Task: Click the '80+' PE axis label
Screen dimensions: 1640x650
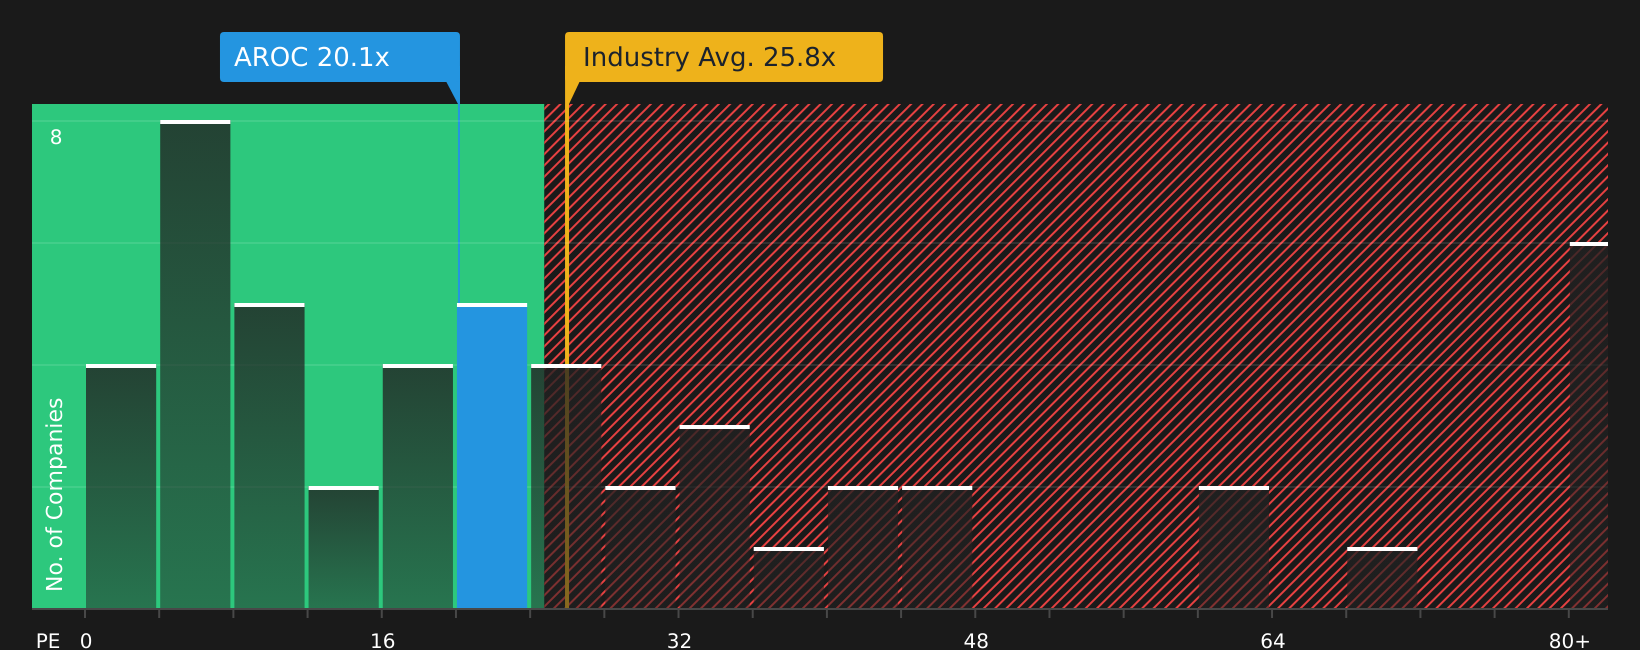Action: 1569,641
